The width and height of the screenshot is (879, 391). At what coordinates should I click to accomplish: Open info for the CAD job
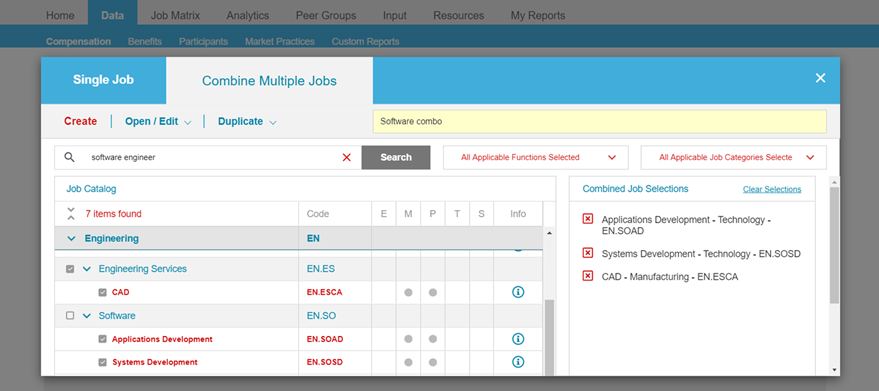[518, 292]
